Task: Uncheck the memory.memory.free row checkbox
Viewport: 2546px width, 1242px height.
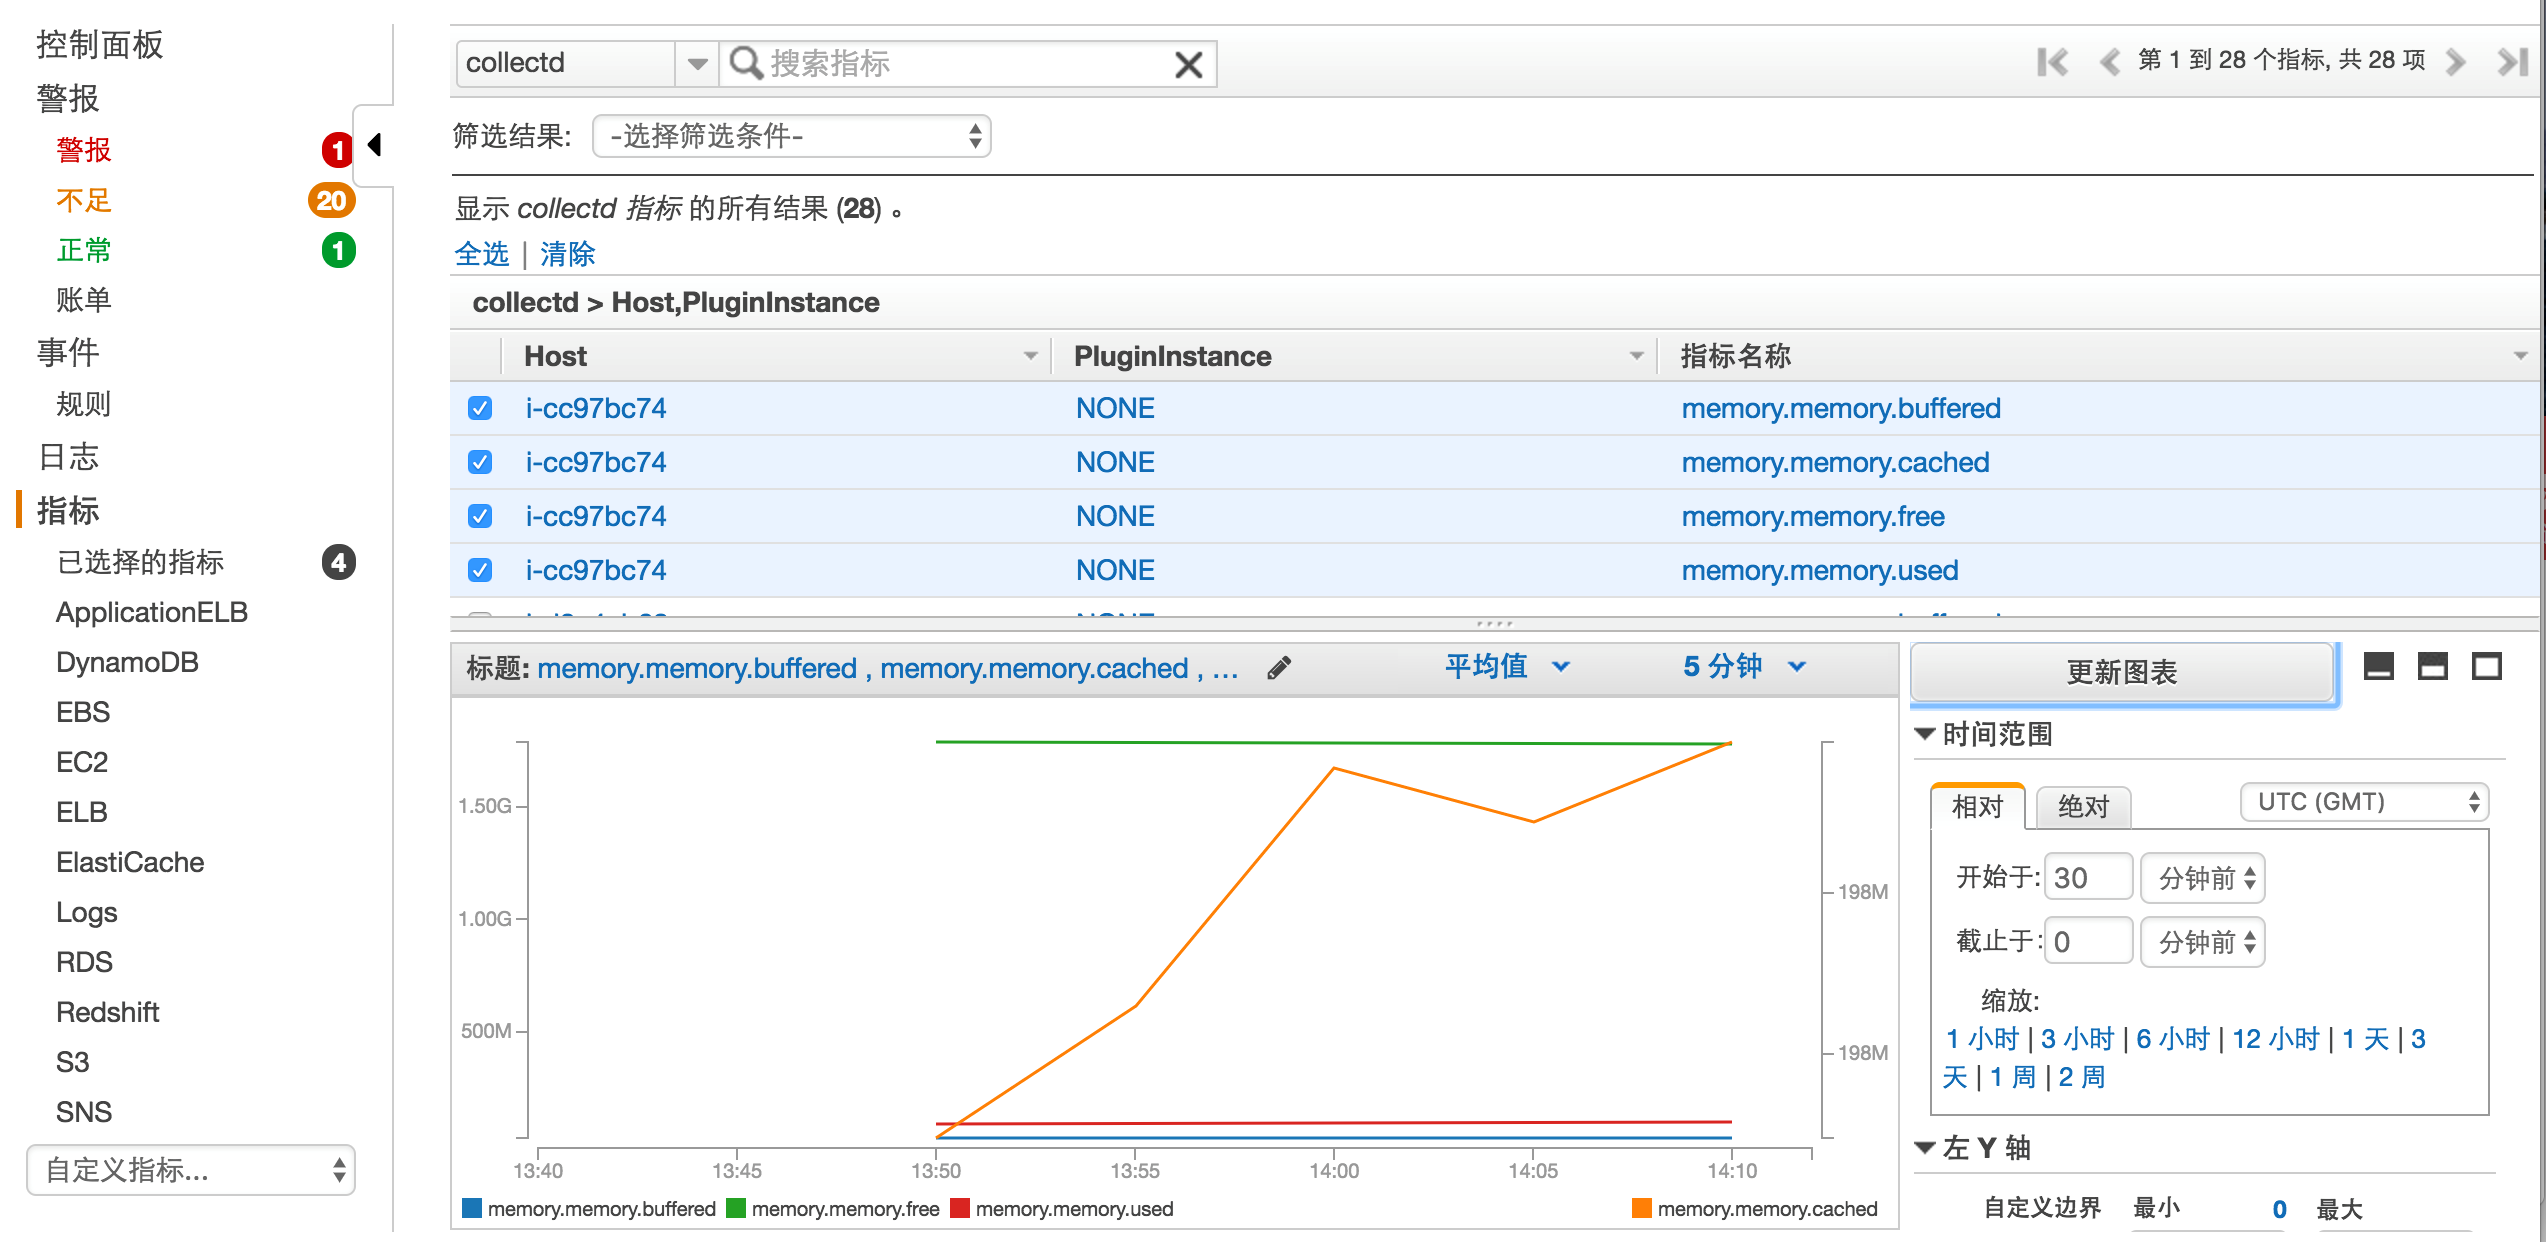Action: coord(480,516)
